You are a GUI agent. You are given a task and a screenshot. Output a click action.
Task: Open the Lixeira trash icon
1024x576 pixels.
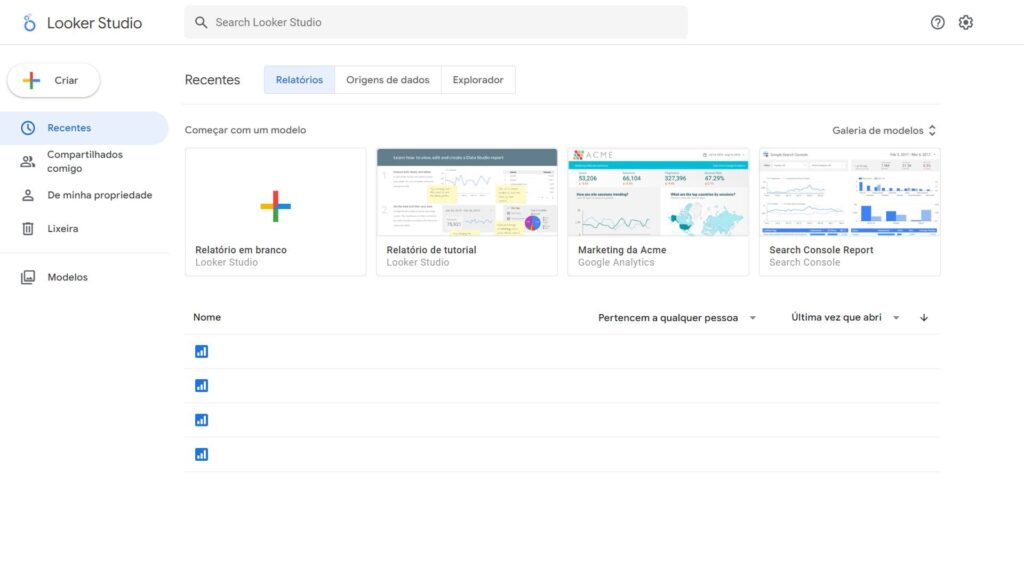29,228
